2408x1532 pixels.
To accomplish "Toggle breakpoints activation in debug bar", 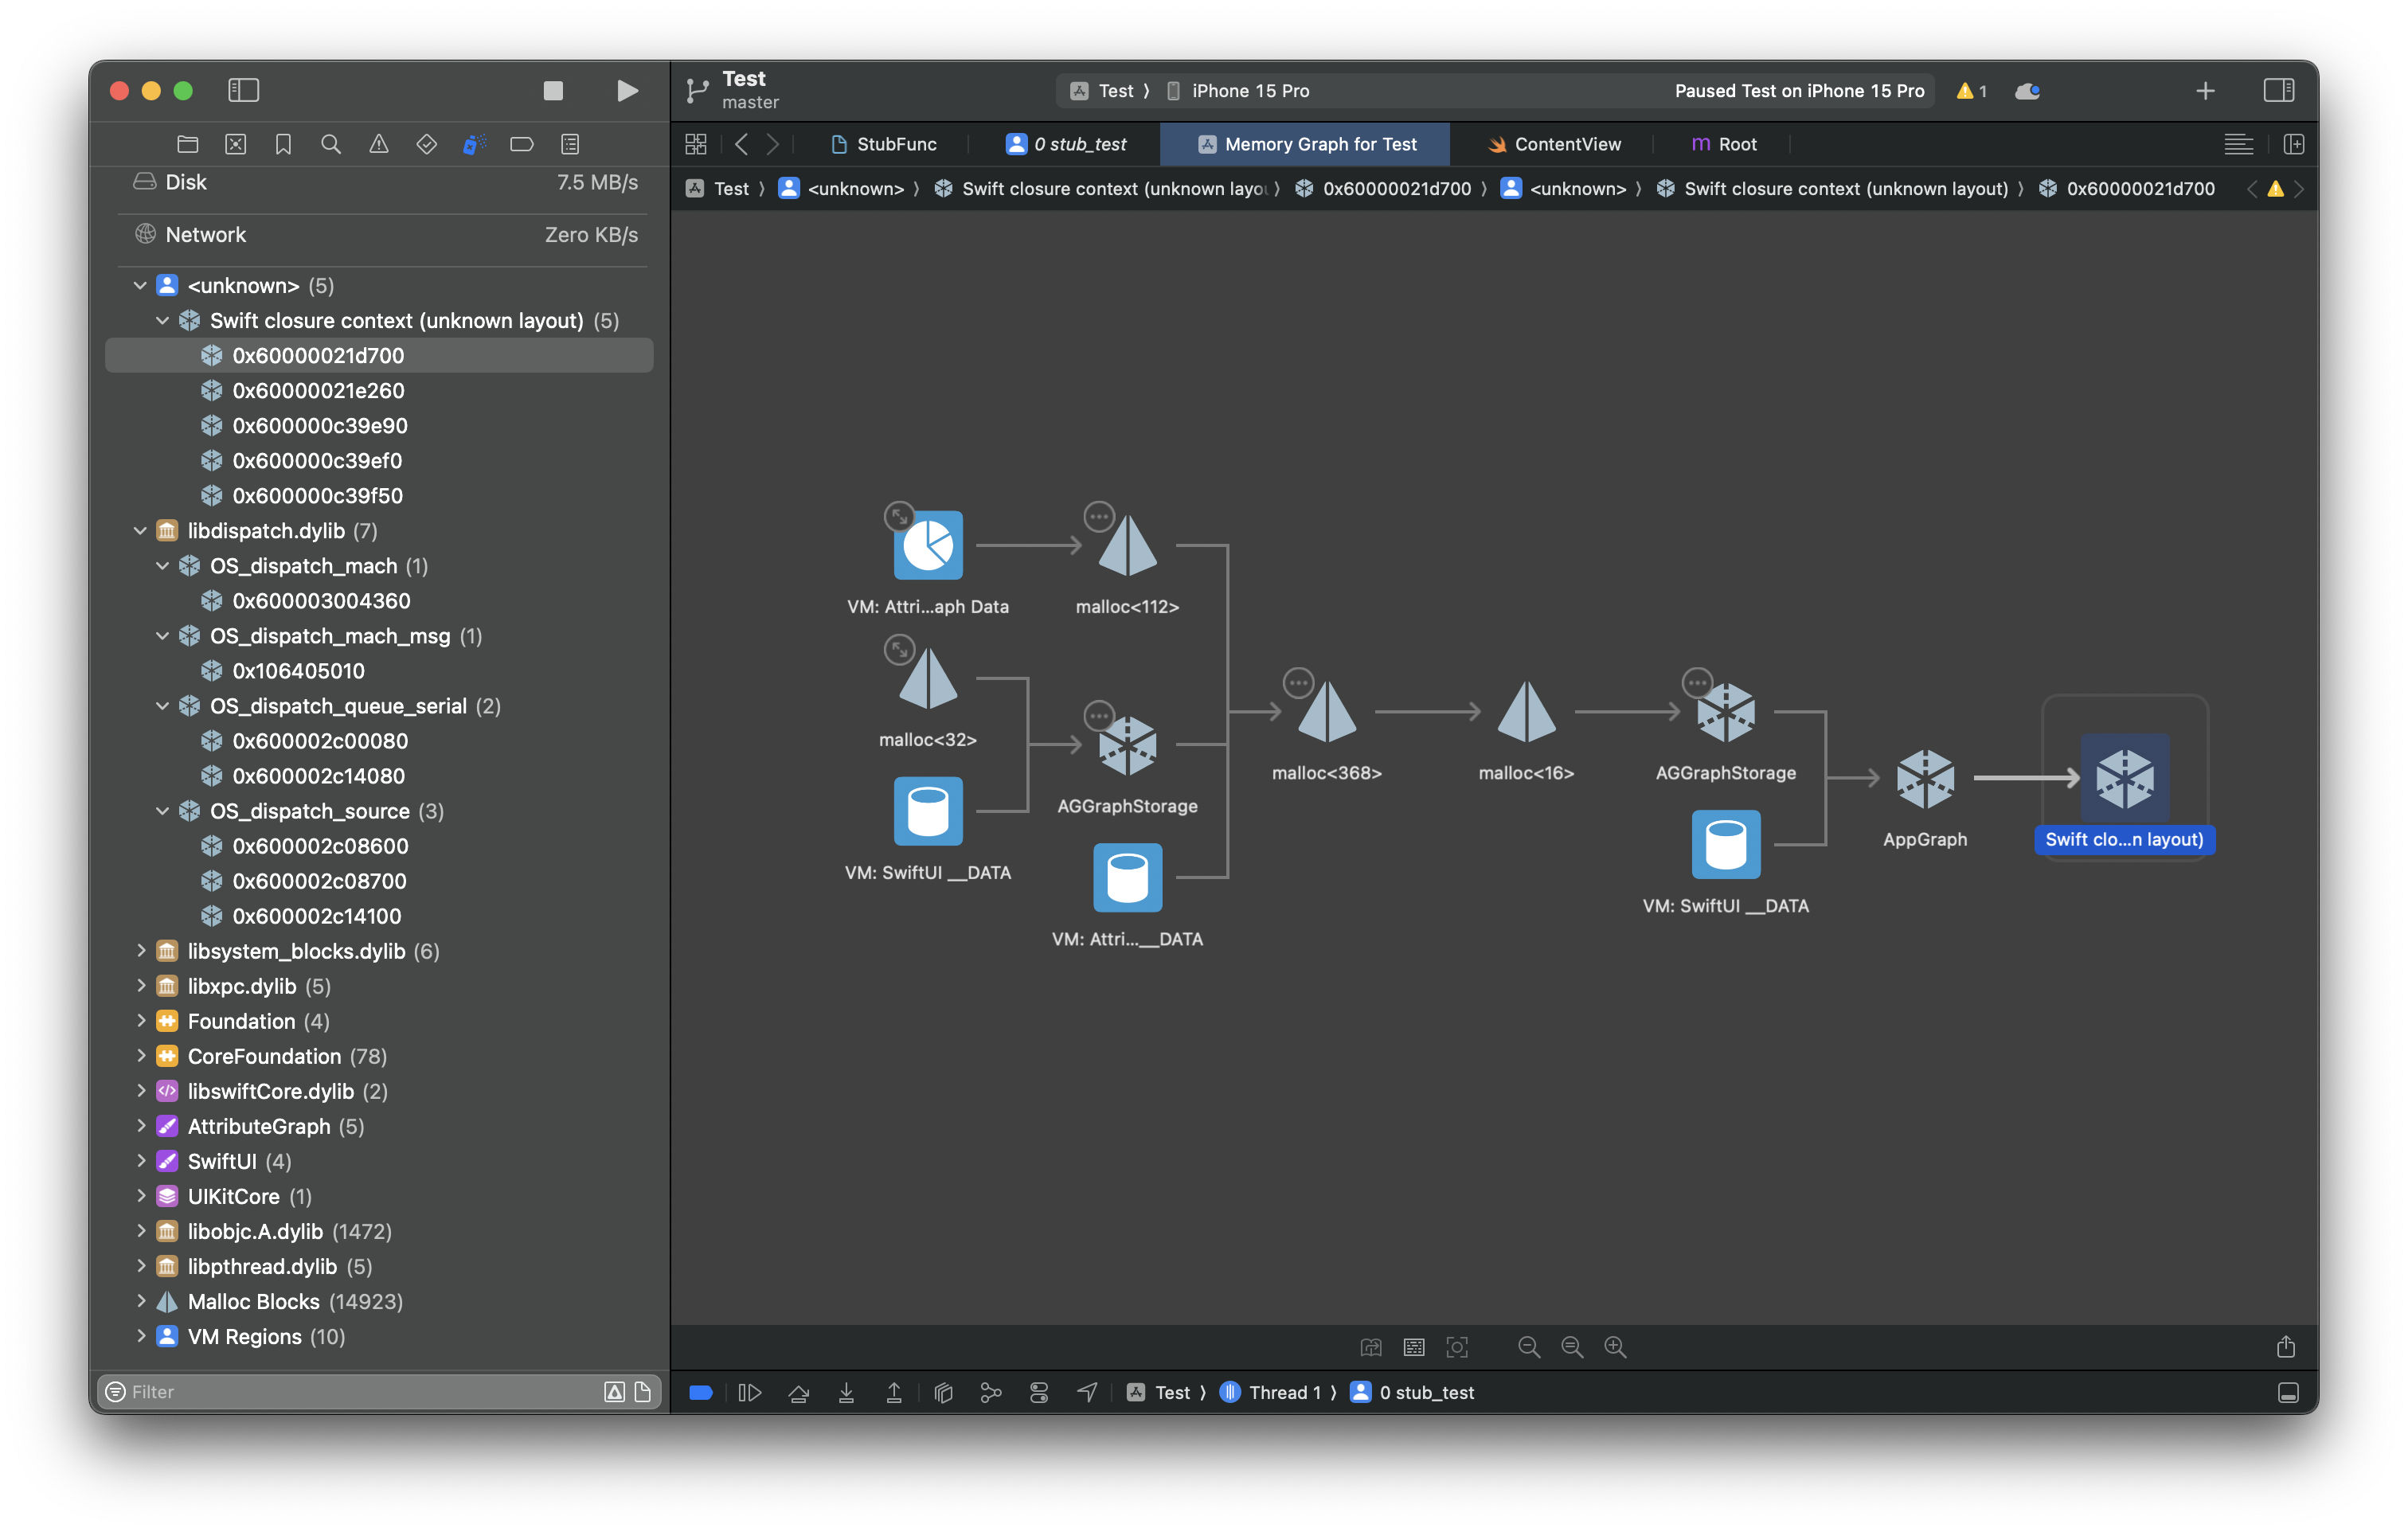I will (701, 1392).
